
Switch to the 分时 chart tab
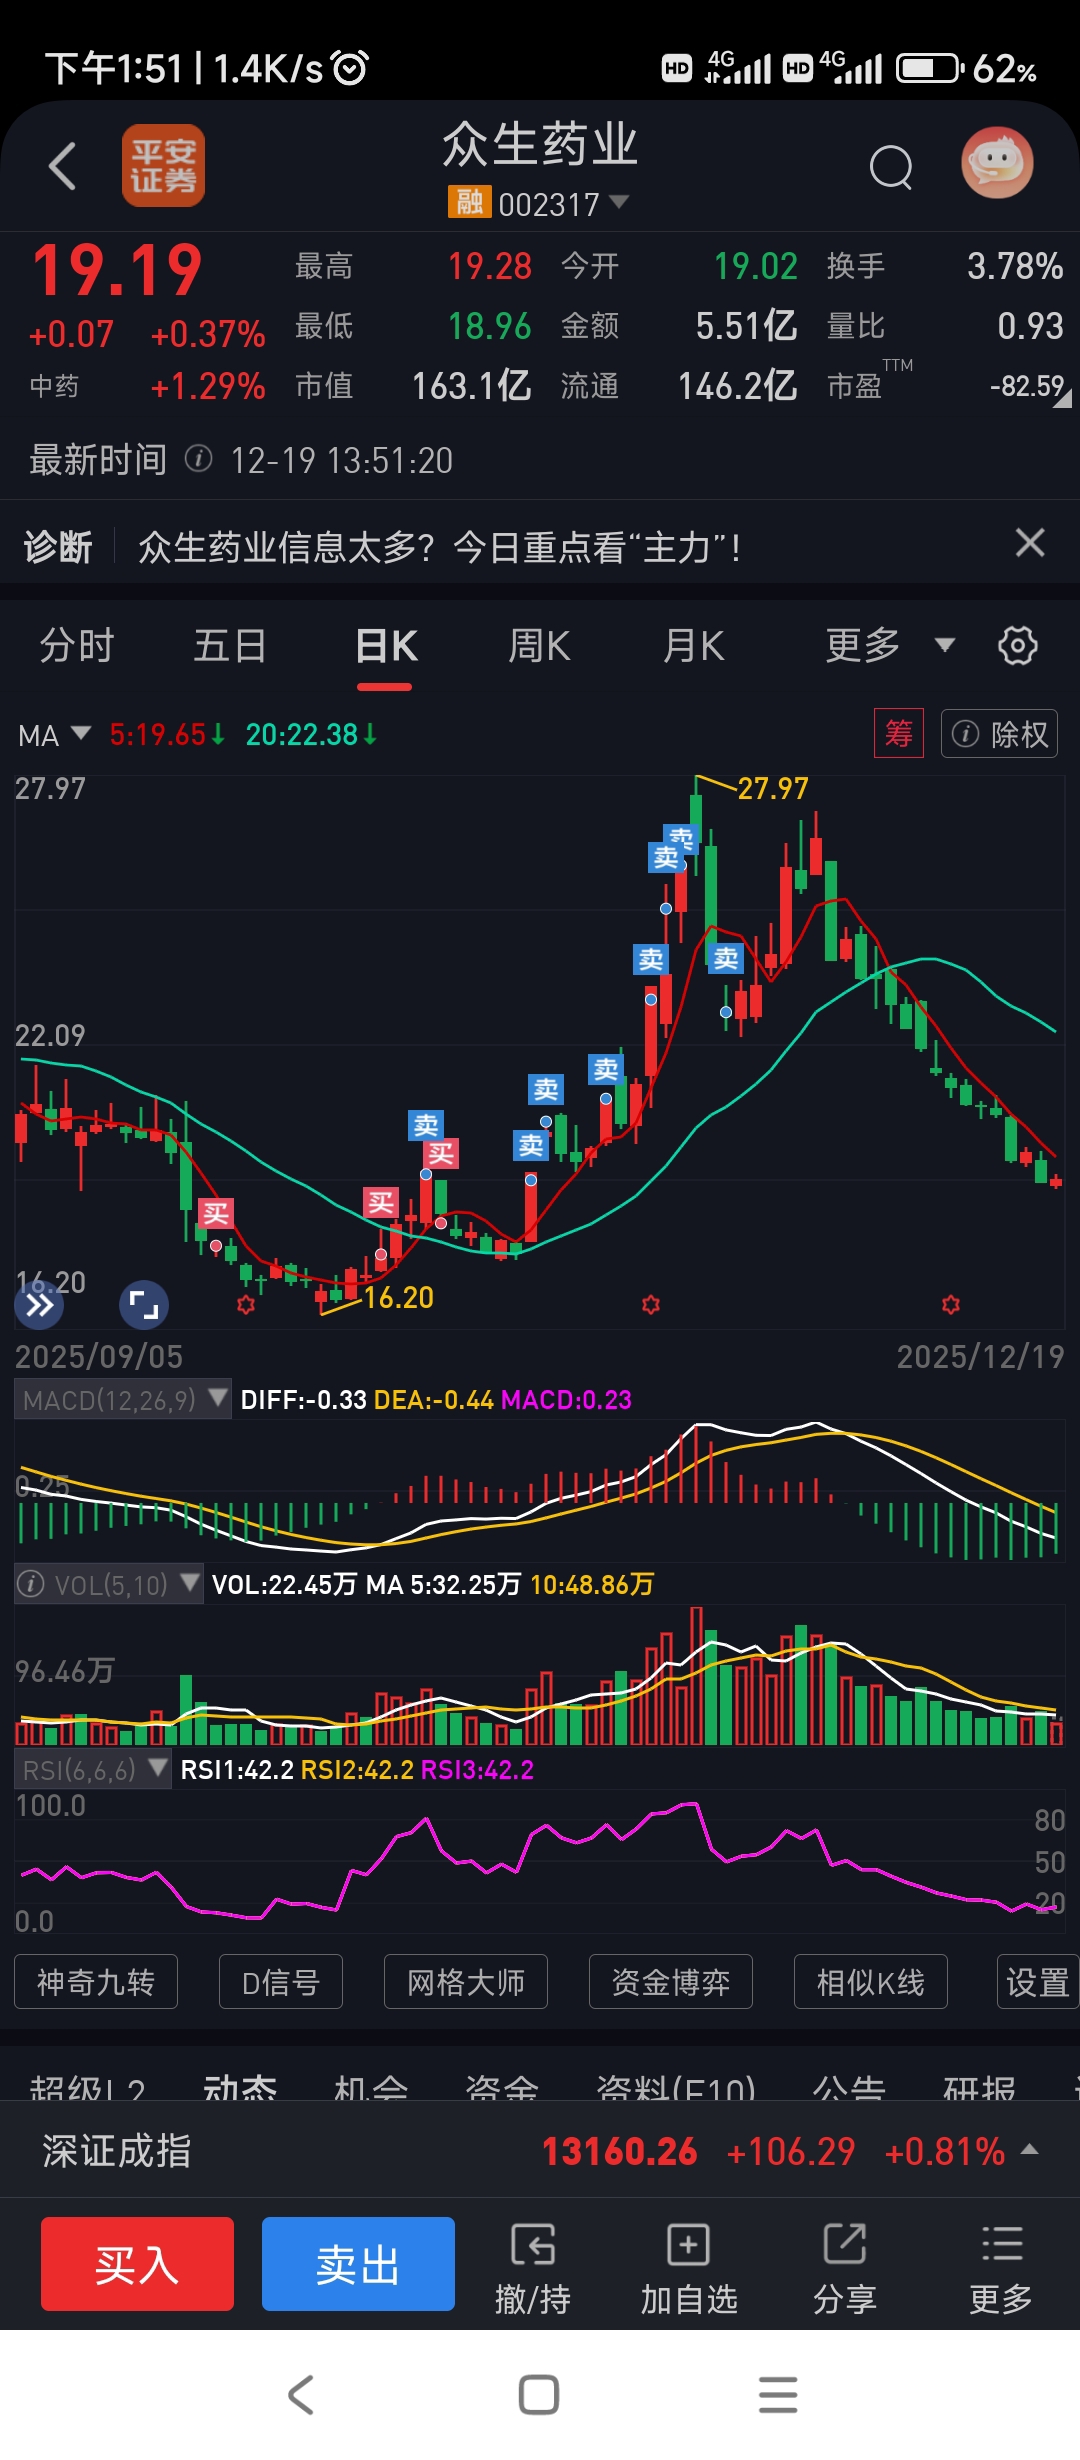pos(77,646)
